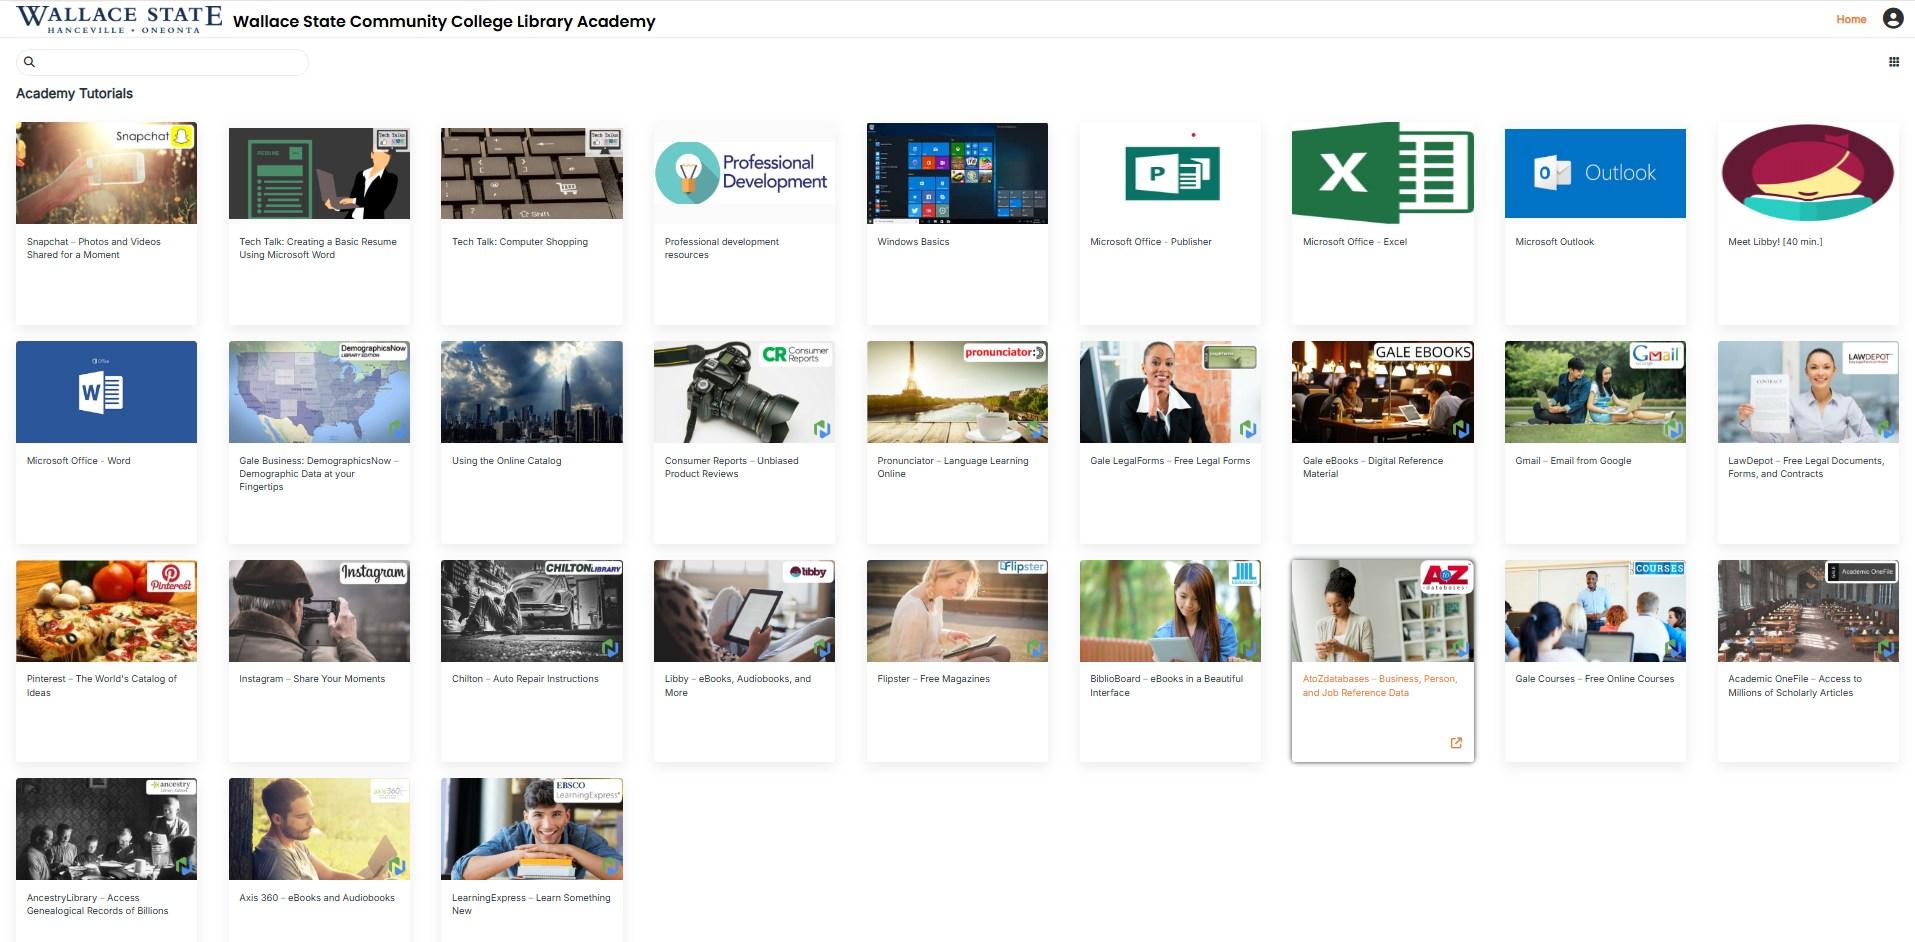Click 'Consumer Reports – Unbiased Product Reviews' caption
Screen dimensions: 1915x942
point(732,467)
